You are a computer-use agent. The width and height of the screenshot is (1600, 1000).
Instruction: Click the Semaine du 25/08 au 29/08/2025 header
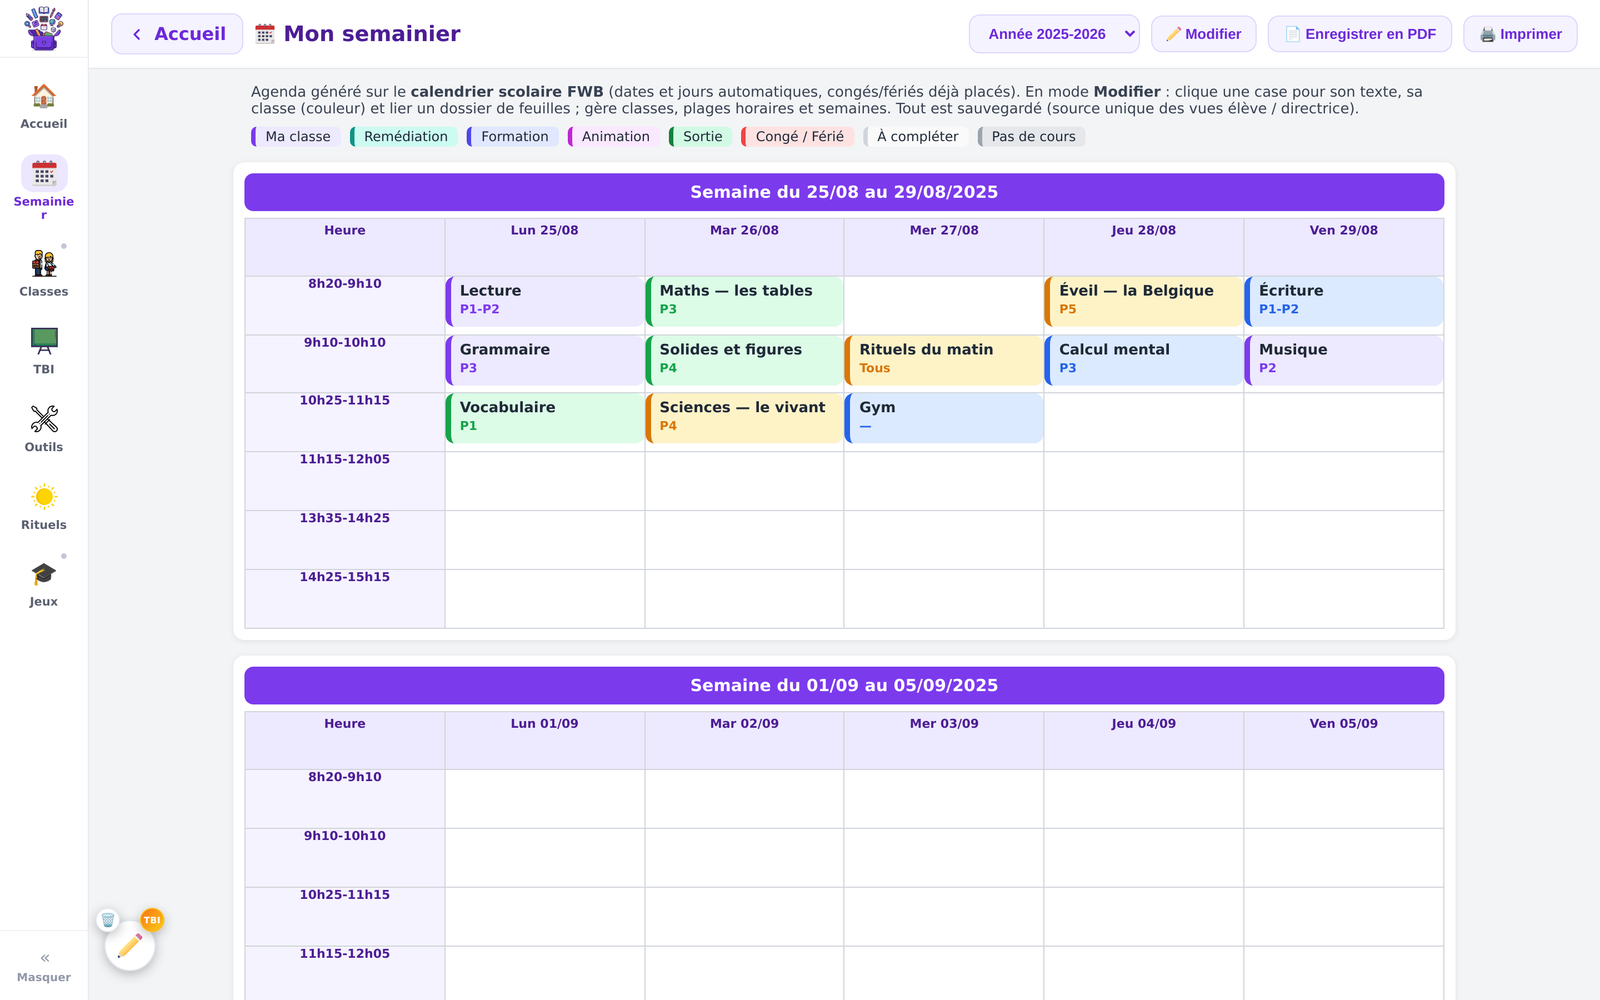coord(844,192)
